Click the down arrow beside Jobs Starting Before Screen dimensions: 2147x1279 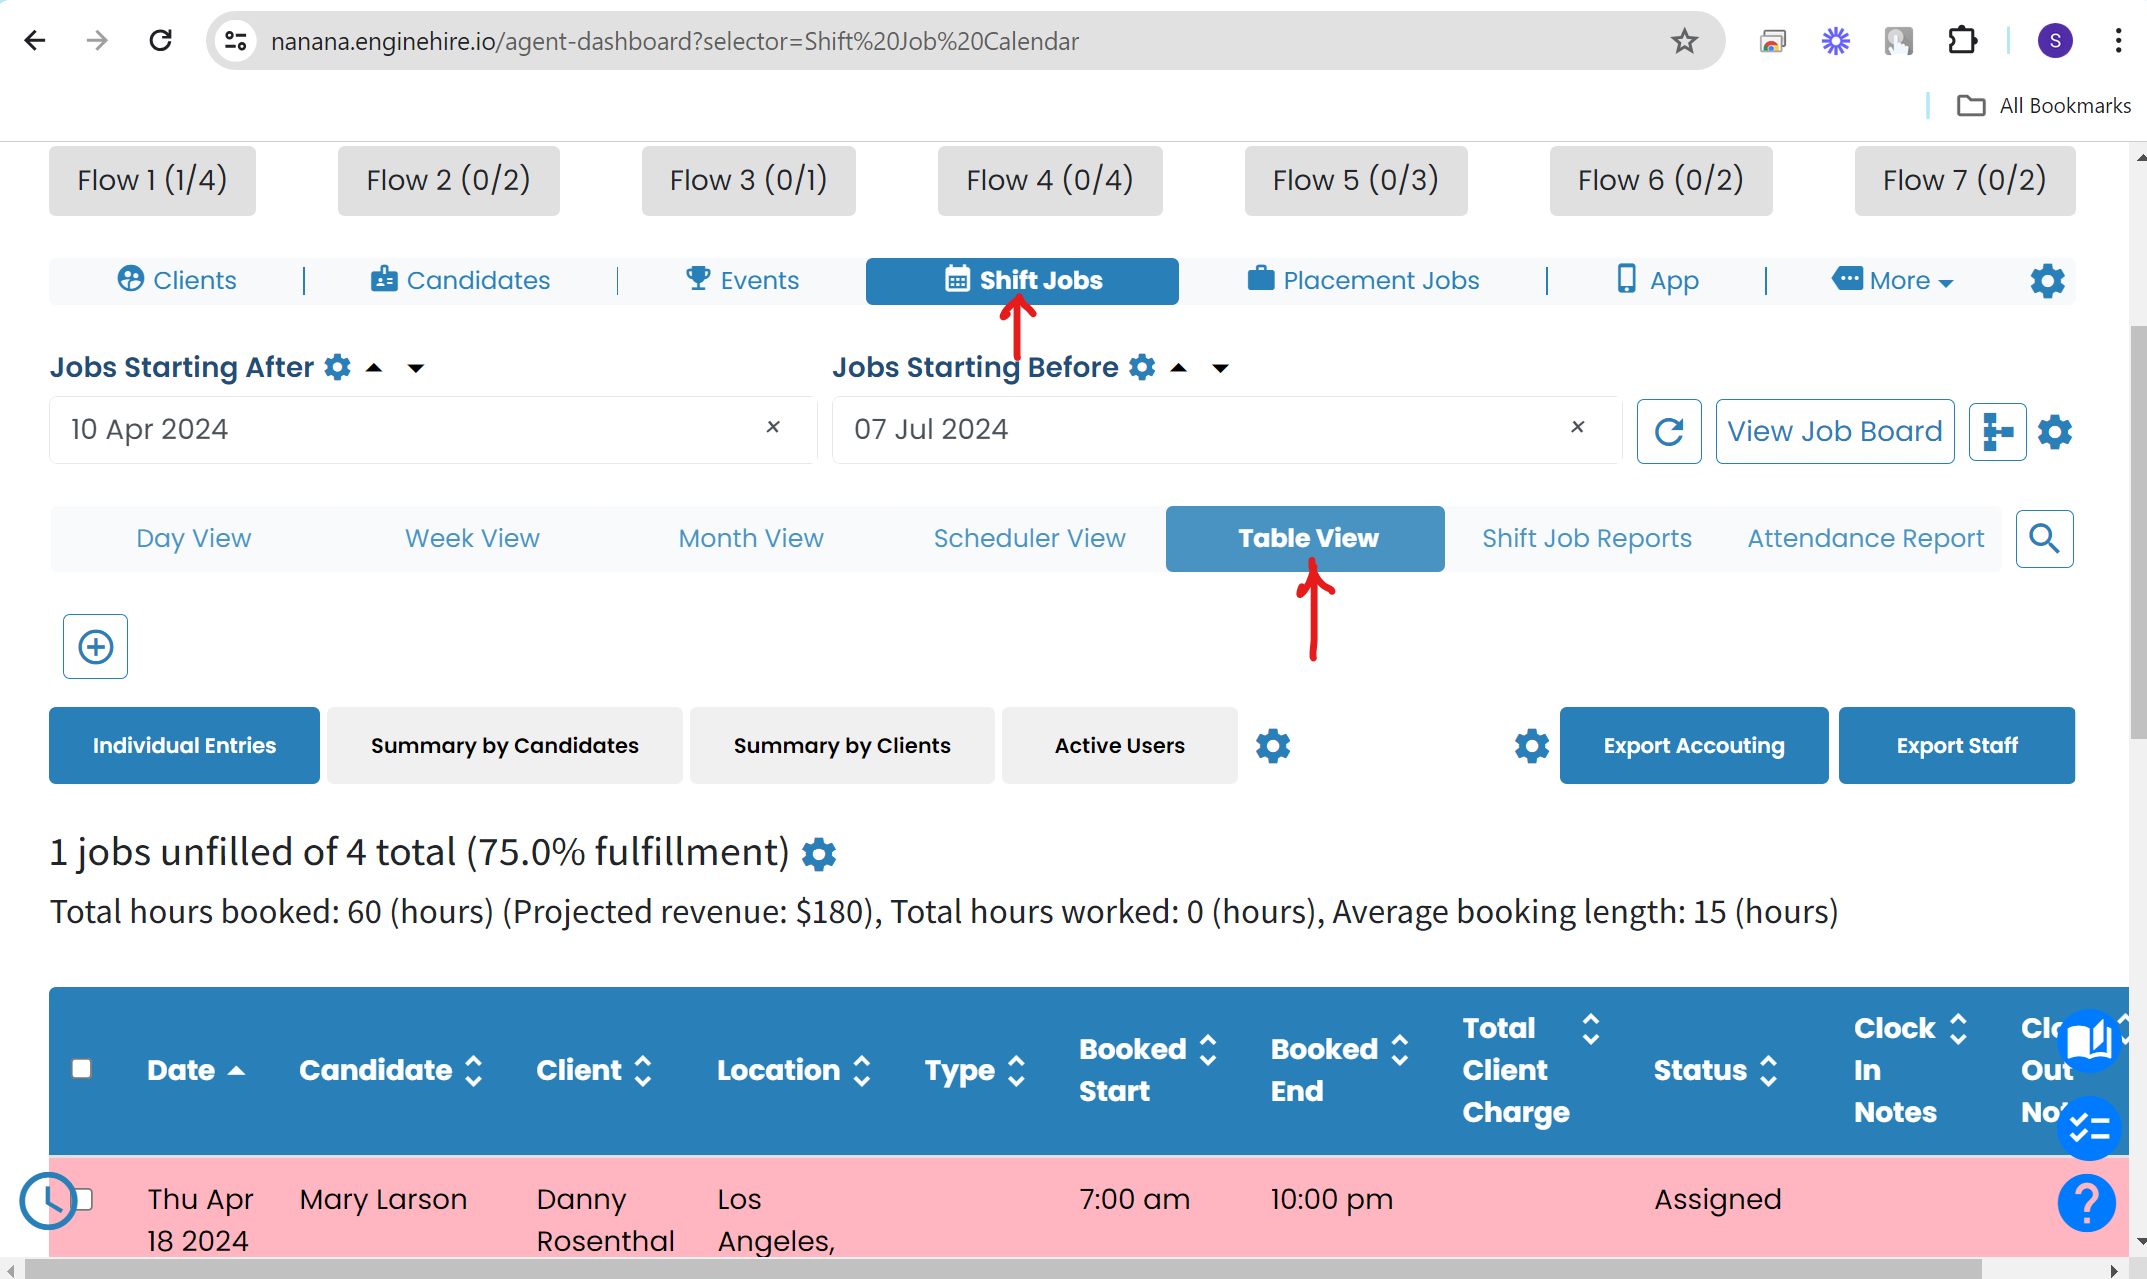1220,369
